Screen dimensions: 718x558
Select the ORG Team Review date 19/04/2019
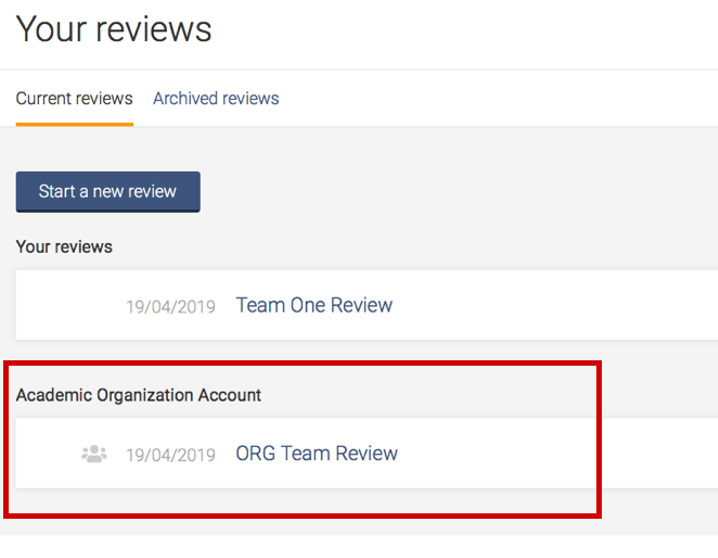[171, 455]
